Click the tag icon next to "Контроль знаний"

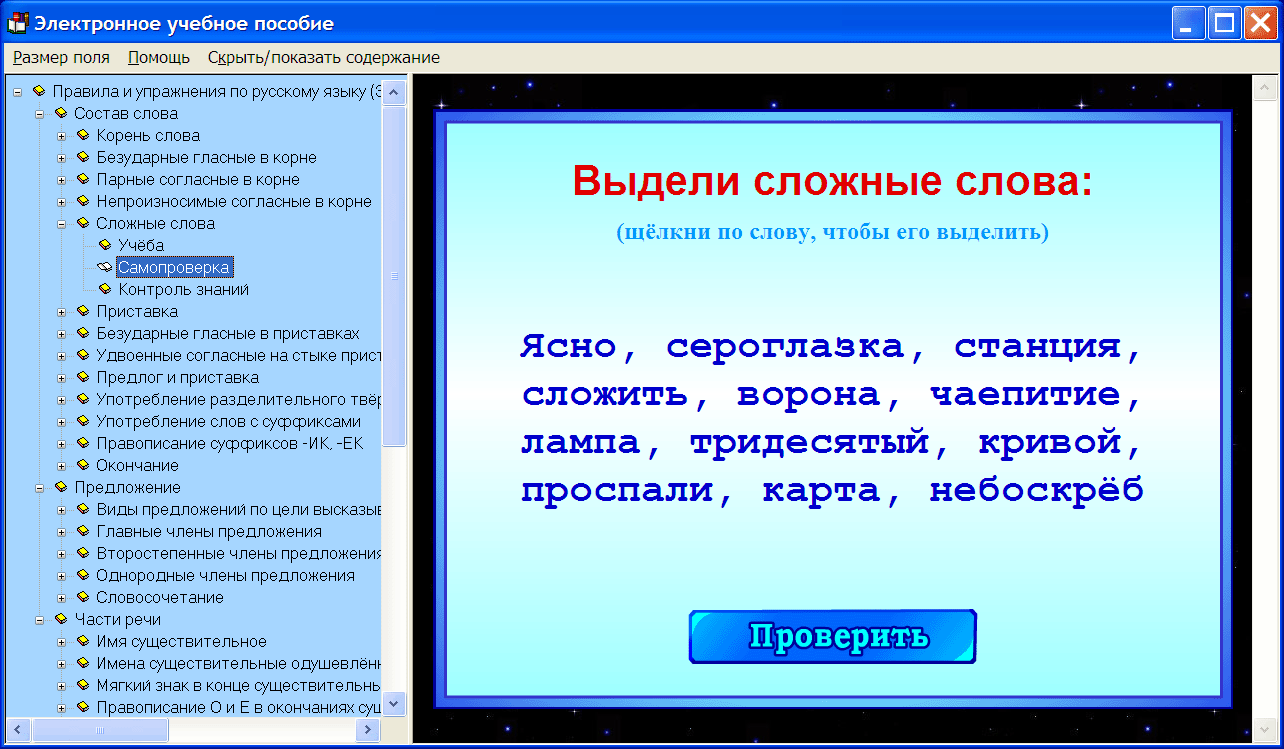click(x=104, y=288)
